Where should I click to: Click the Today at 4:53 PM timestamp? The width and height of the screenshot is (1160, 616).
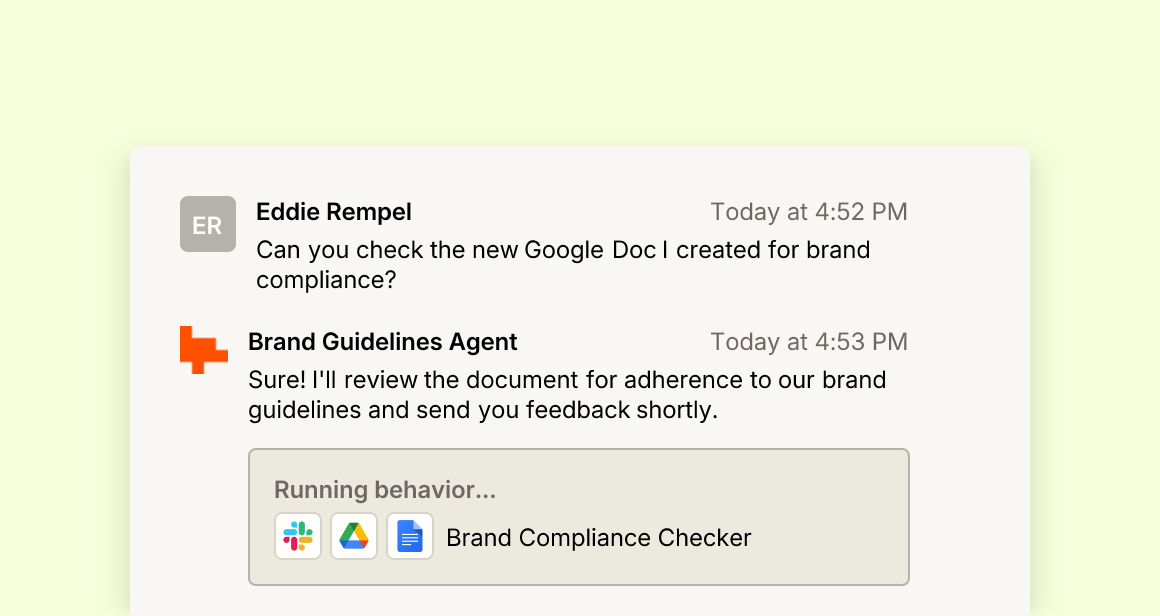(x=809, y=342)
